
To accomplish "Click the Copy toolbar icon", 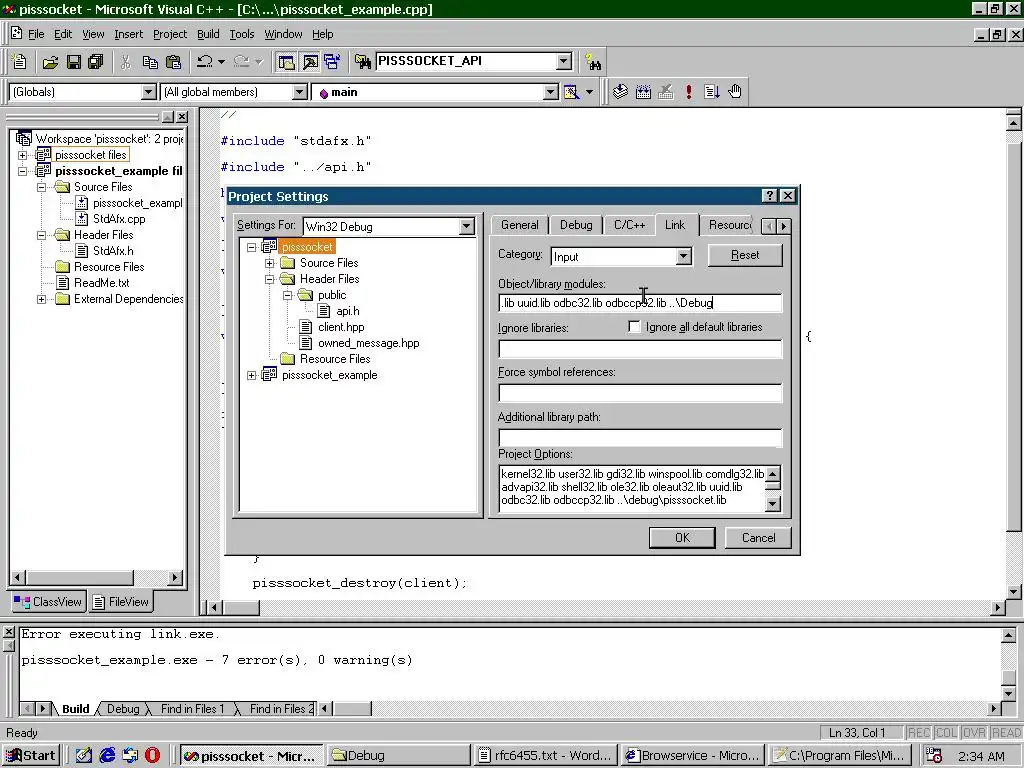I will pos(150,62).
